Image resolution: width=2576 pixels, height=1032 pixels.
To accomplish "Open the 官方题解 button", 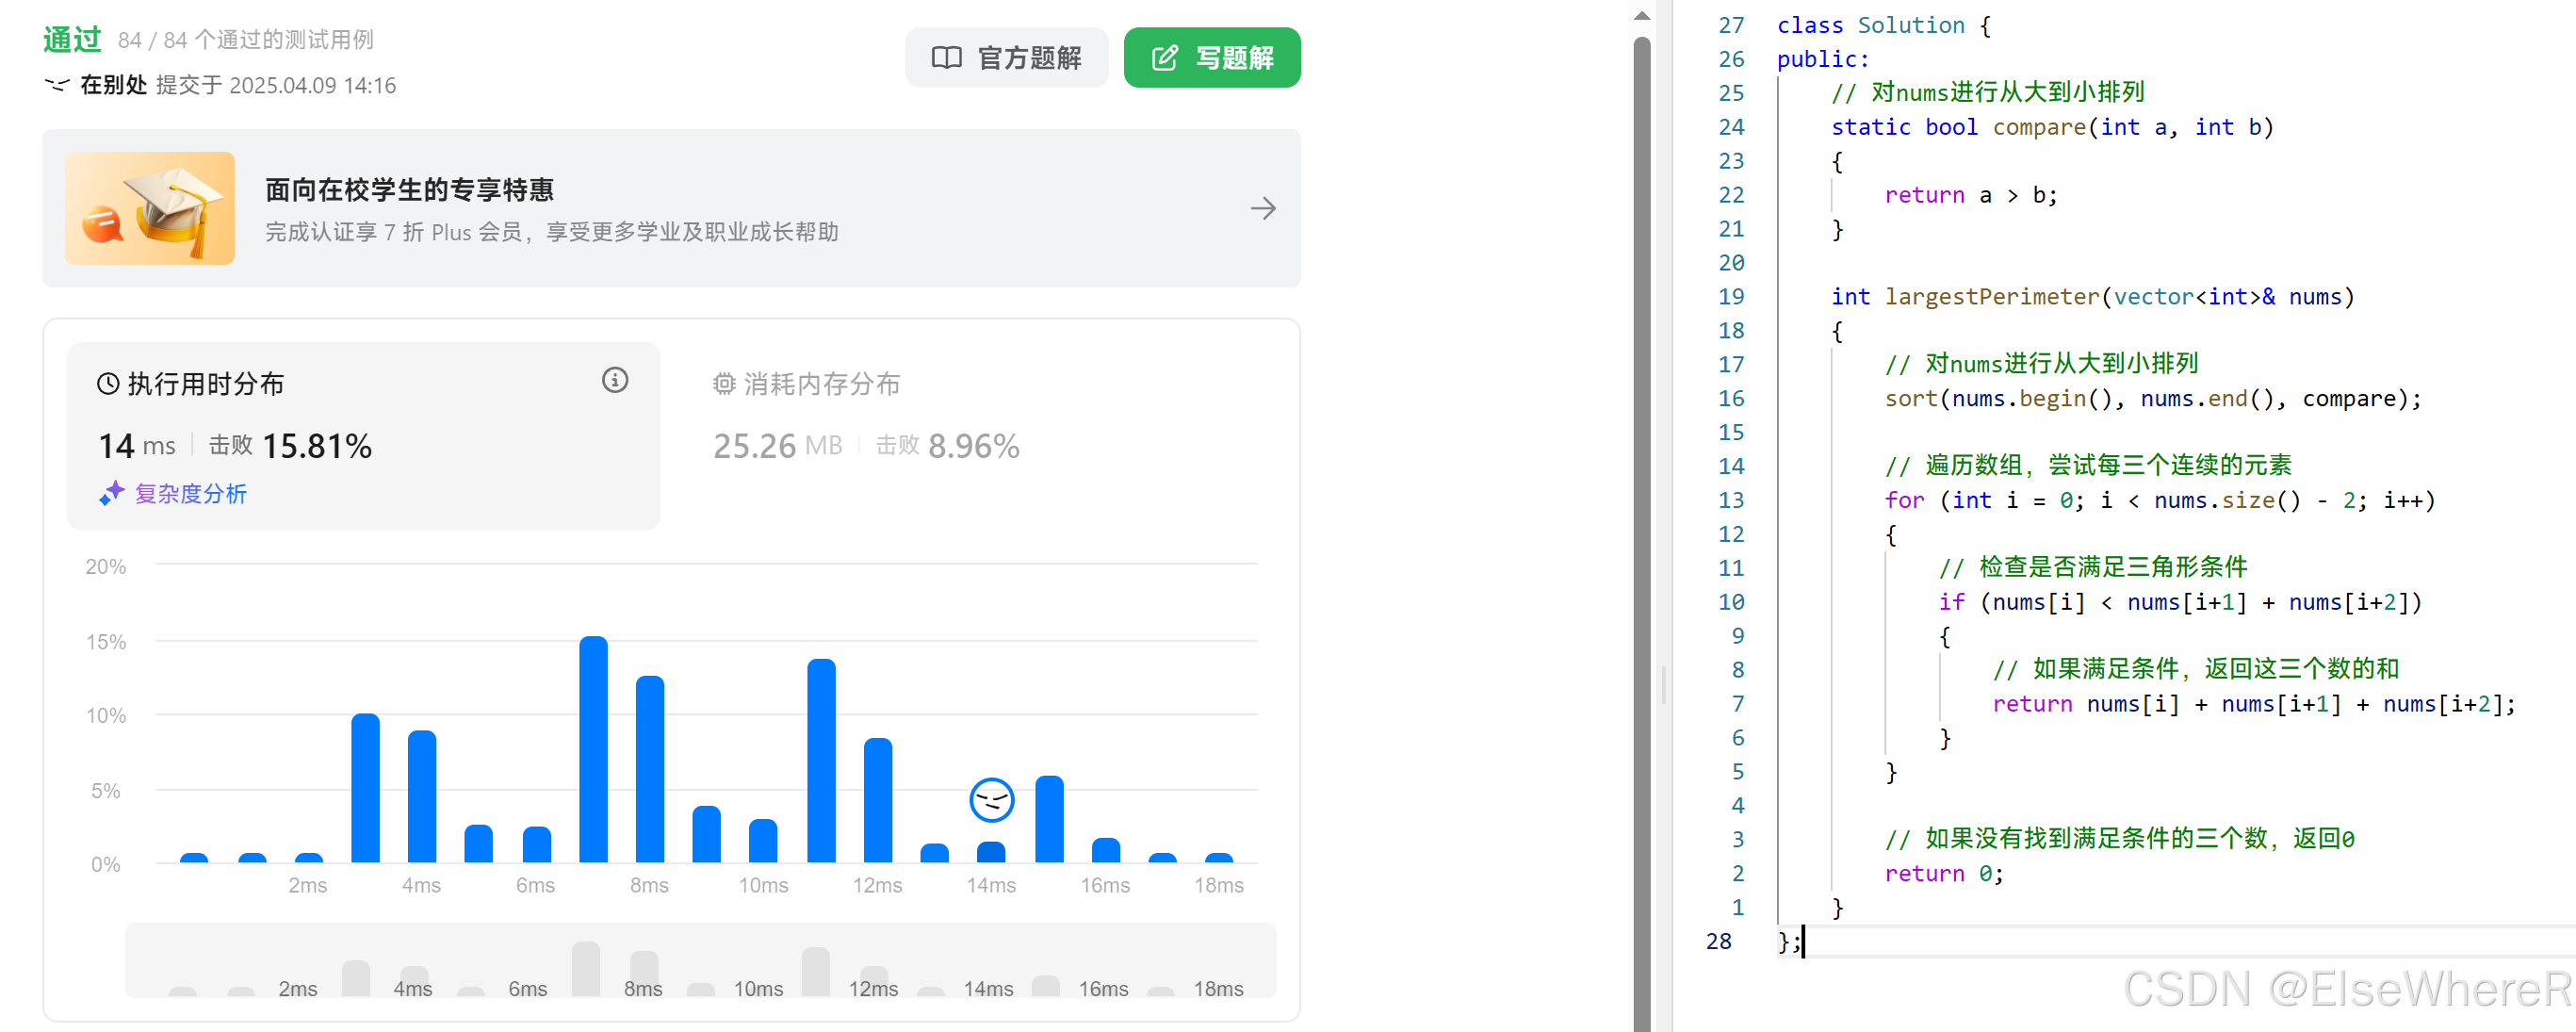I will (x=1006, y=58).
